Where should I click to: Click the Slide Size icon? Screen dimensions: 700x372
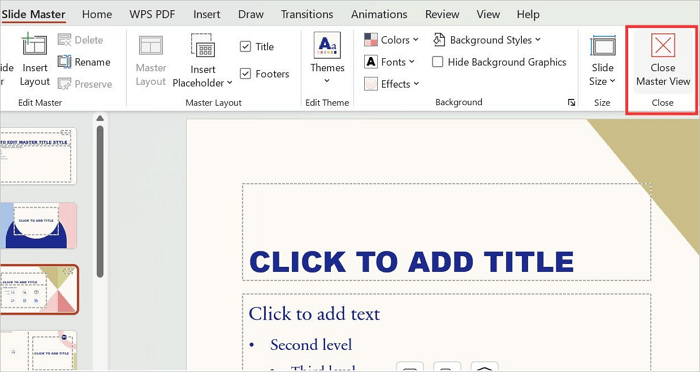tap(603, 46)
